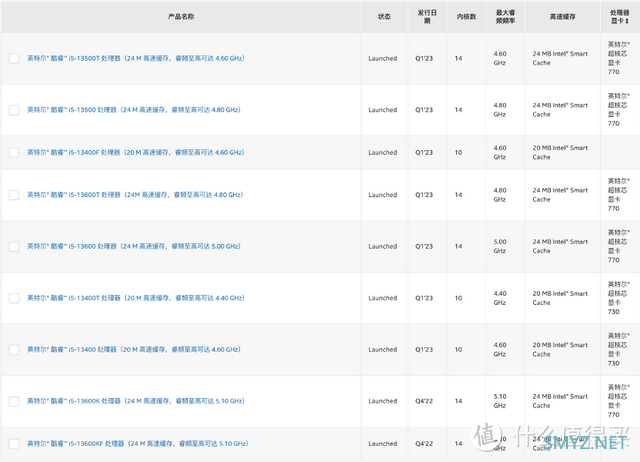Tick the checkbox for i5-13500T
The image size is (640, 462).
tap(14, 58)
